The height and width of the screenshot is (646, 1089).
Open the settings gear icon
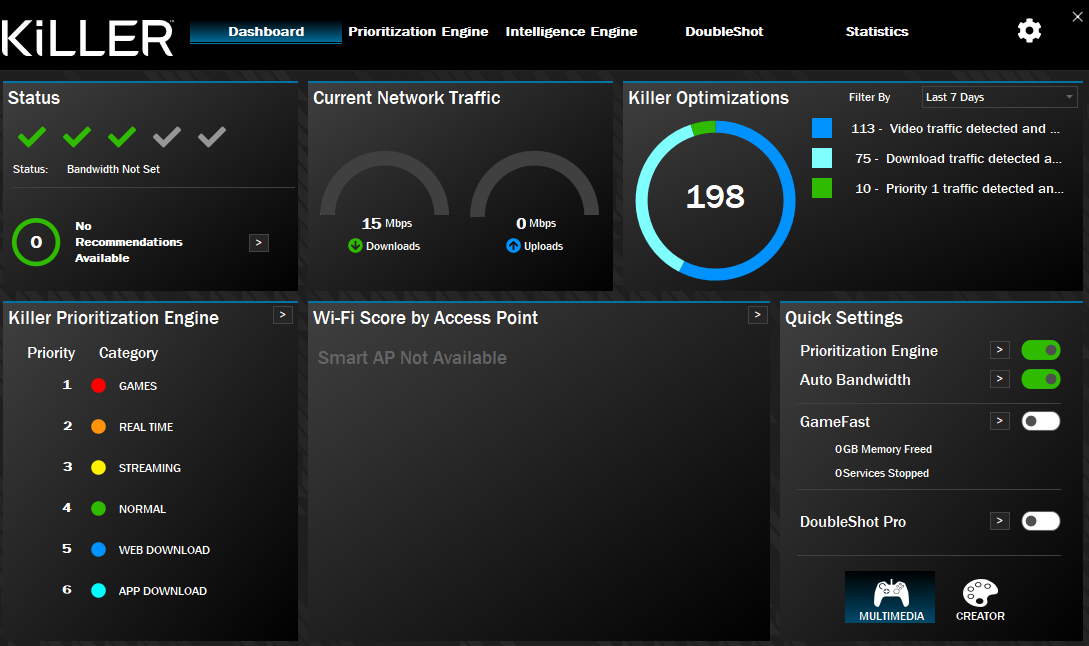coord(1029,31)
